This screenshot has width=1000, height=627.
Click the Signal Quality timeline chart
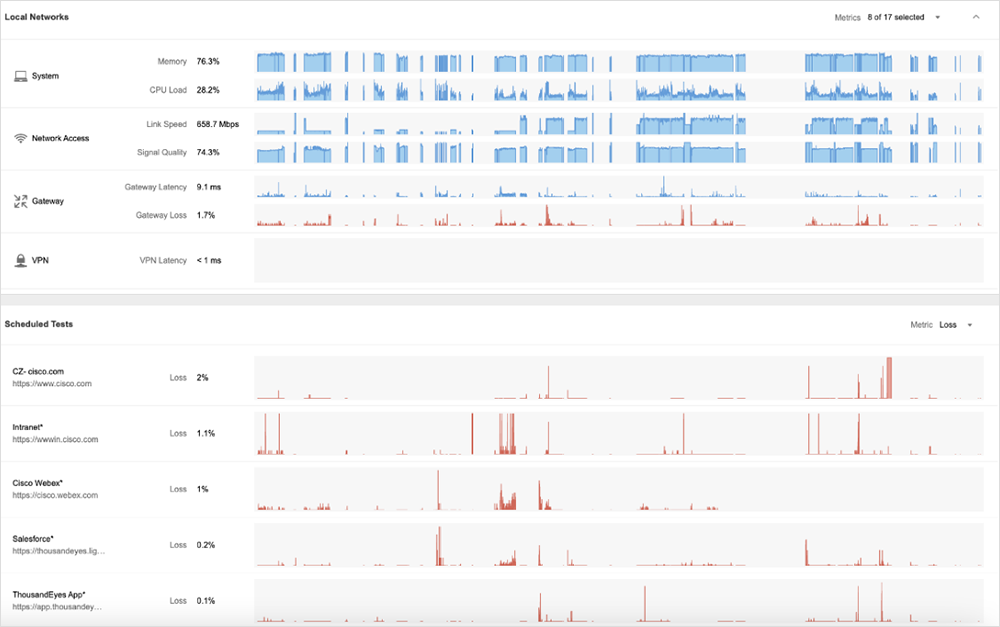pyautogui.click(x=619, y=153)
